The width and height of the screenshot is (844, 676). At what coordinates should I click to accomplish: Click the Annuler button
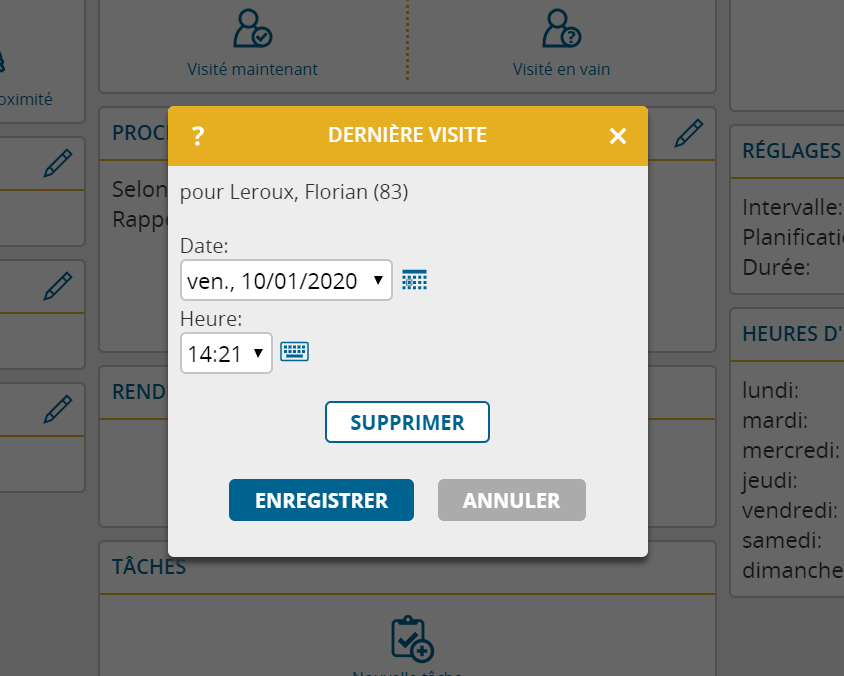pyautogui.click(x=511, y=500)
